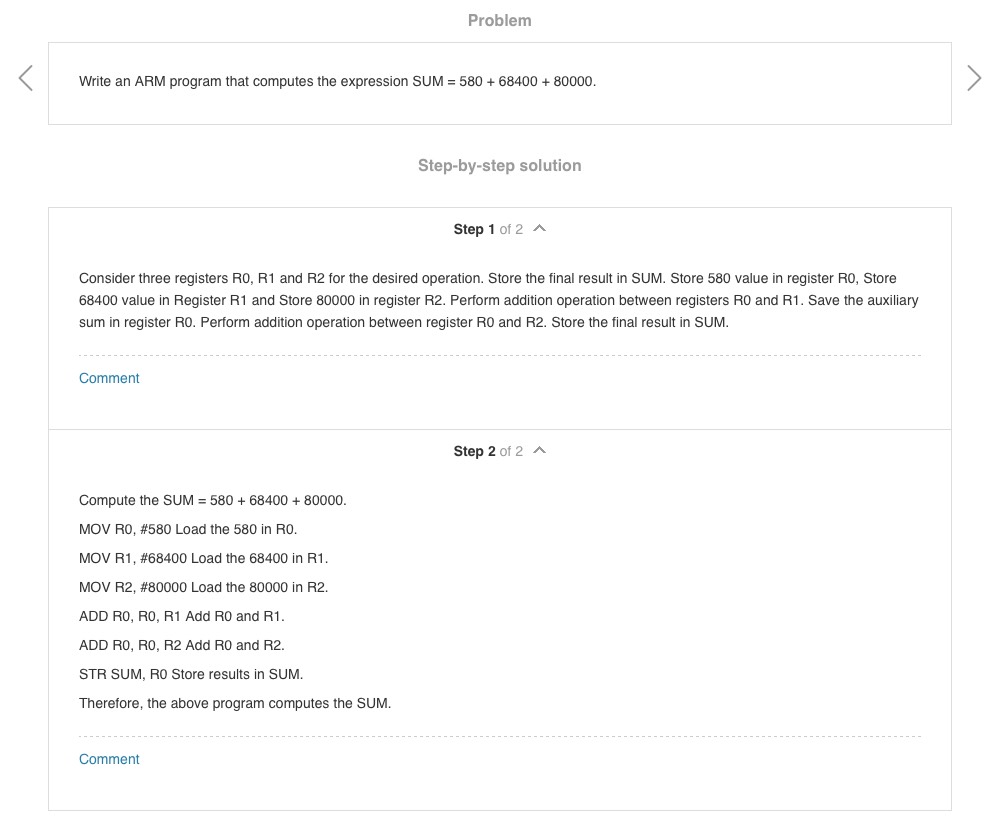The height and width of the screenshot is (821, 1000).
Task: Click the ARM program problem statement text
Action: (337, 81)
